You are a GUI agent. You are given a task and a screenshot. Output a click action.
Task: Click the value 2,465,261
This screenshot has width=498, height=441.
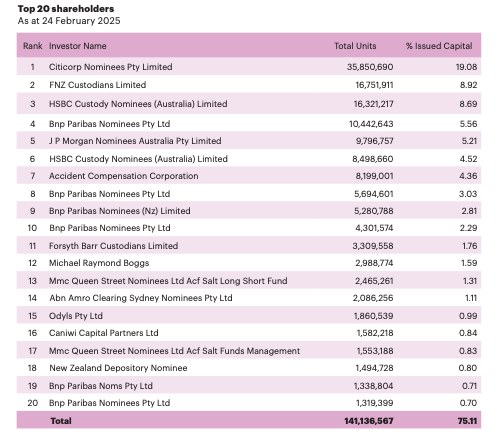[x=374, y=281]
